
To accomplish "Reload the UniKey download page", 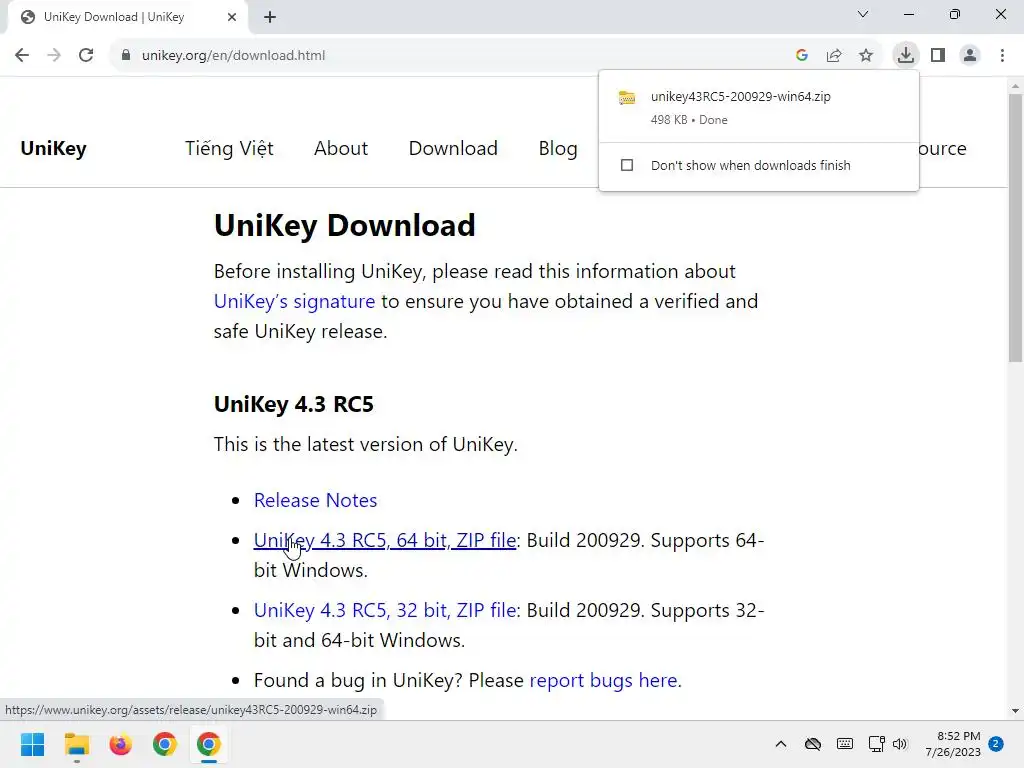I will pyautogui.click(x=86, y=56).
